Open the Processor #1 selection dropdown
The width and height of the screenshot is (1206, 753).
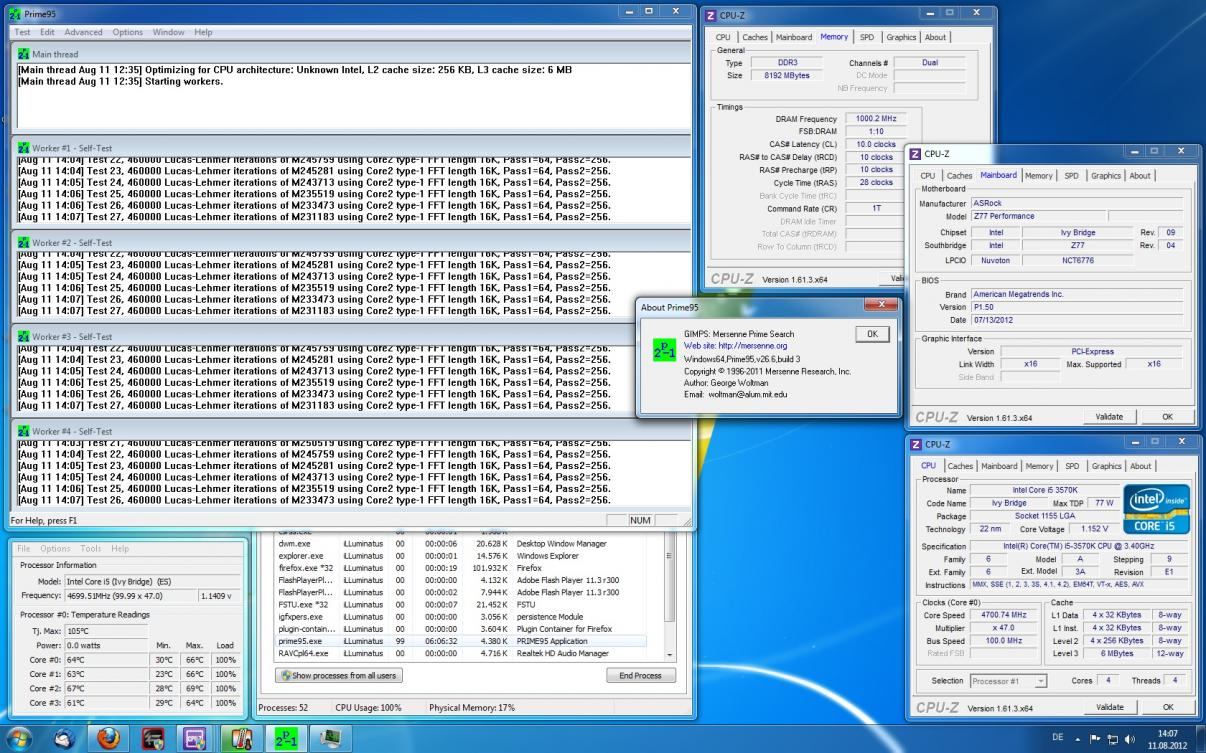coord(1010,681)
